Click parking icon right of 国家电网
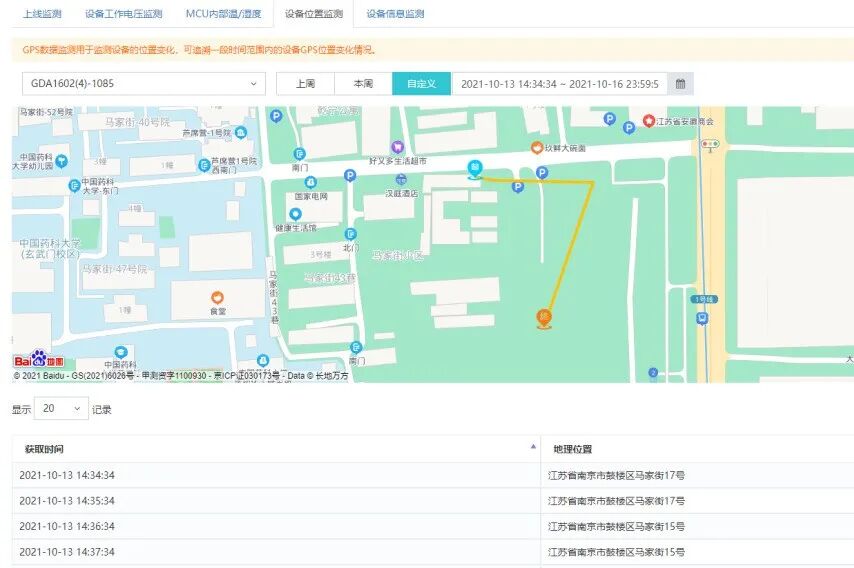The height and width of the screenshot is (568, 854). click(x=350, y=175)
